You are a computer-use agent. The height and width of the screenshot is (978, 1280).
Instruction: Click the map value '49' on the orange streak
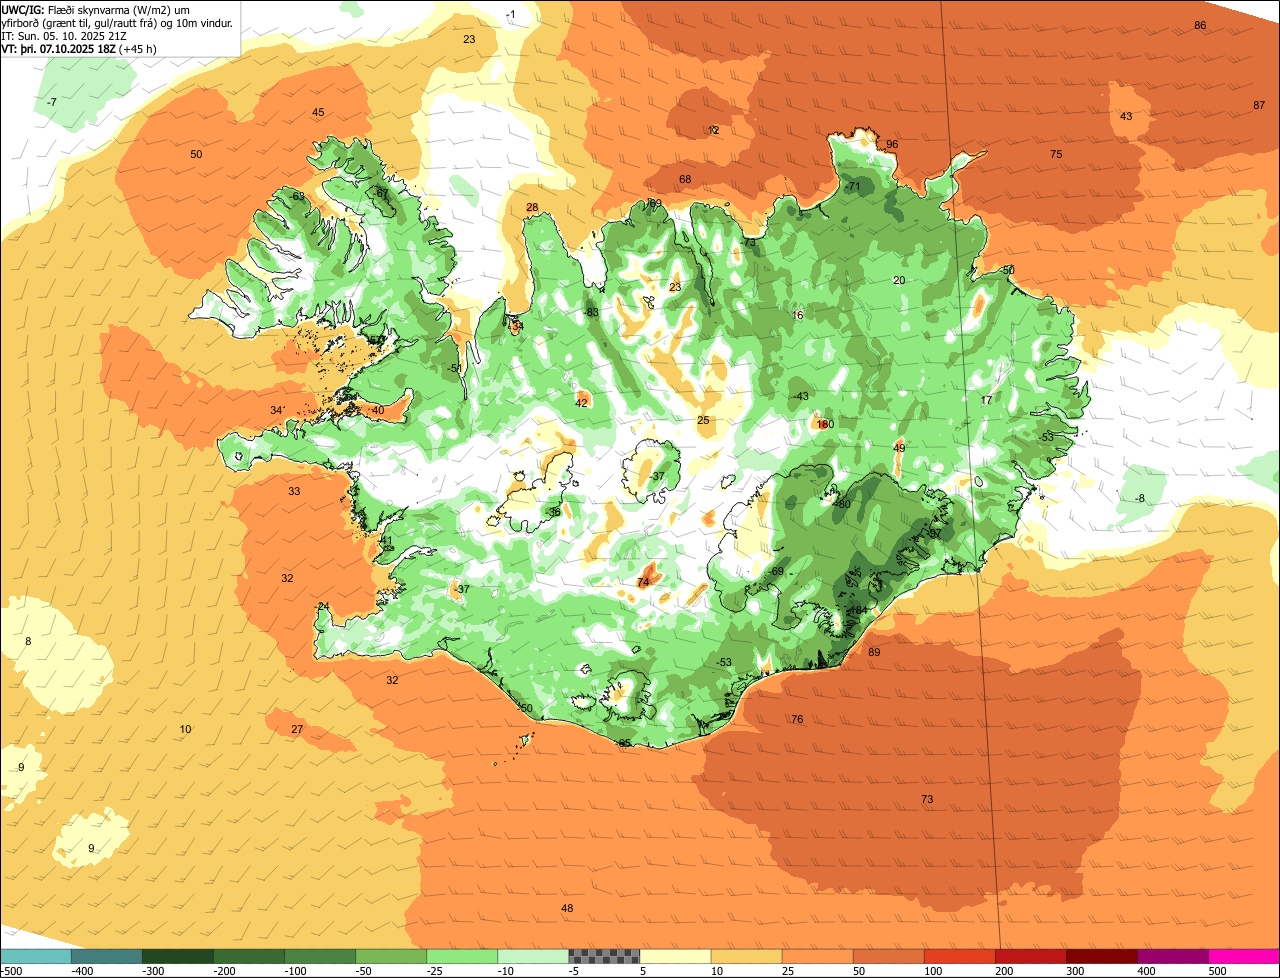click(x=899, y=448)
